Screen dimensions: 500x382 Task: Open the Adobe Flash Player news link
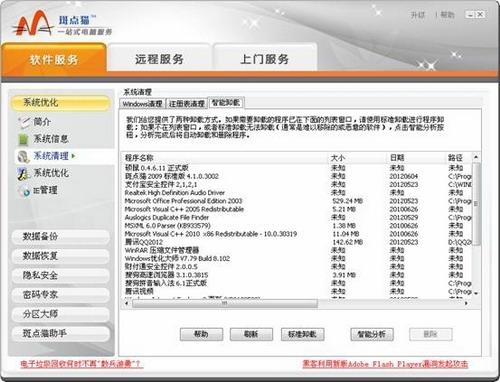click(385, 364)
